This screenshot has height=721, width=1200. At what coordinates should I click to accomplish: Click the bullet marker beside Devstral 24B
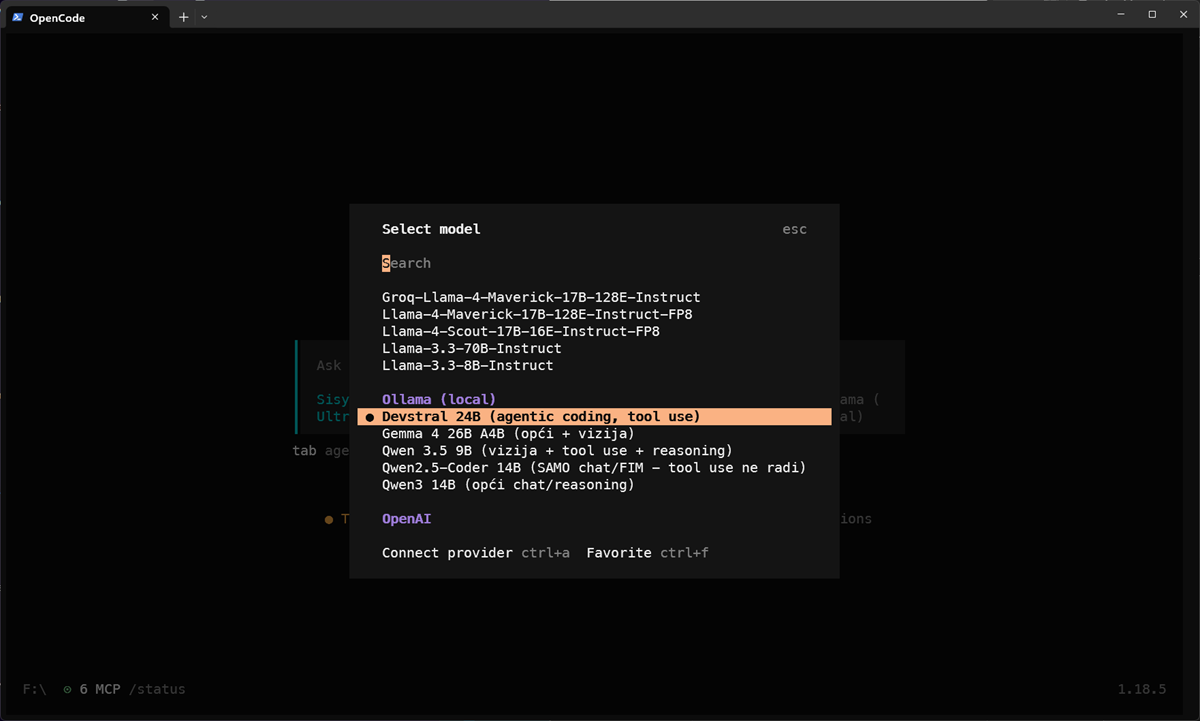pos(370,416)
